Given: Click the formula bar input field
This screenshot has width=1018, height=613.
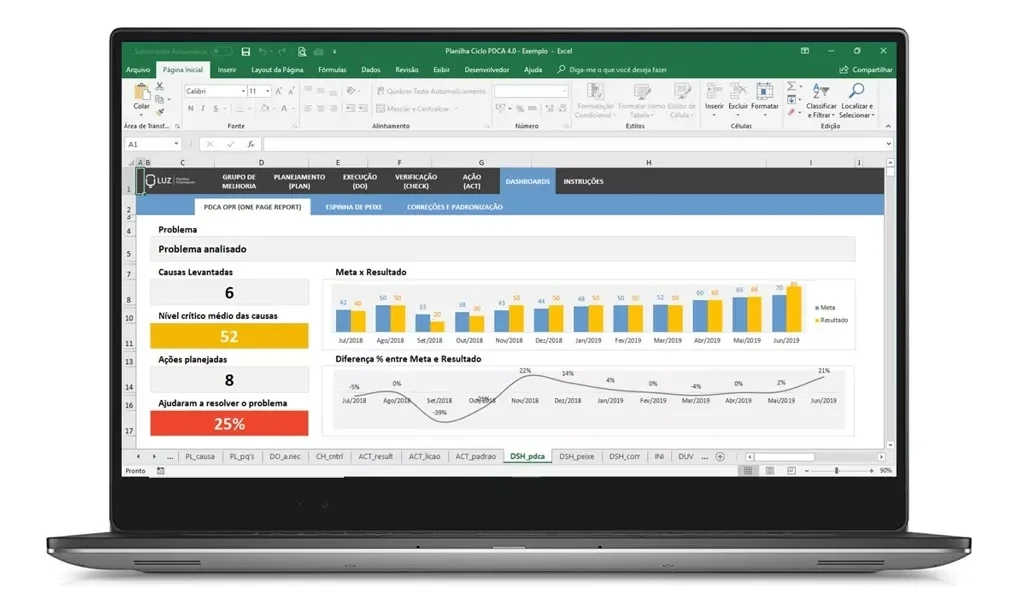Looking at the screenshot, I should pyautogui.click(x=573, y=144).
